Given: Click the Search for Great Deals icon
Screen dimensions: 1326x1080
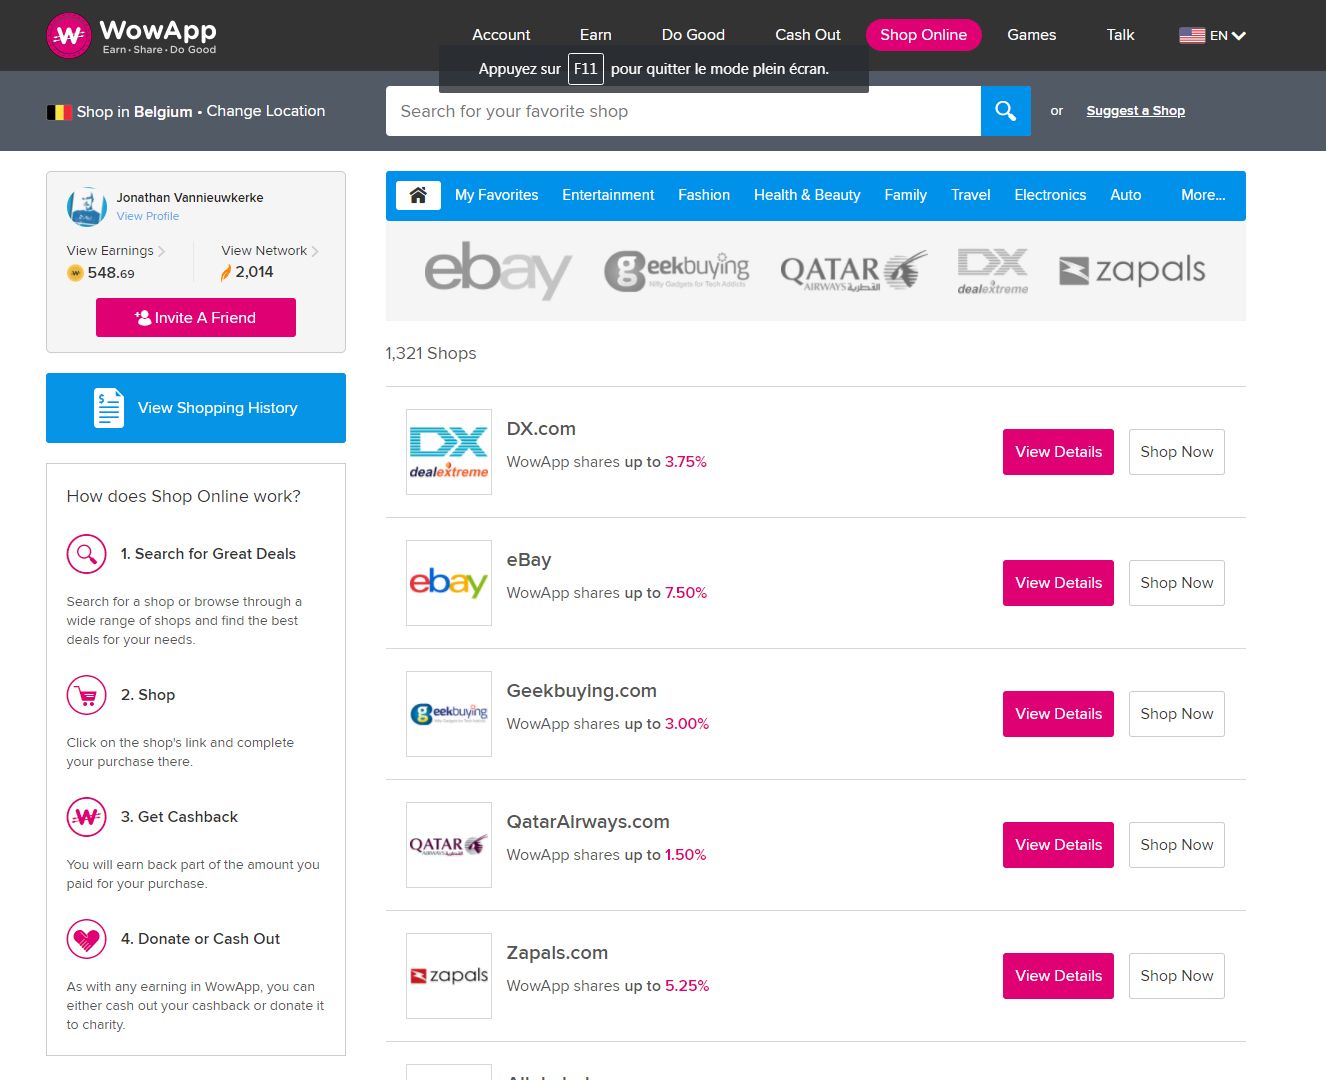Looking at the screenshot, I should click(87, 554).
